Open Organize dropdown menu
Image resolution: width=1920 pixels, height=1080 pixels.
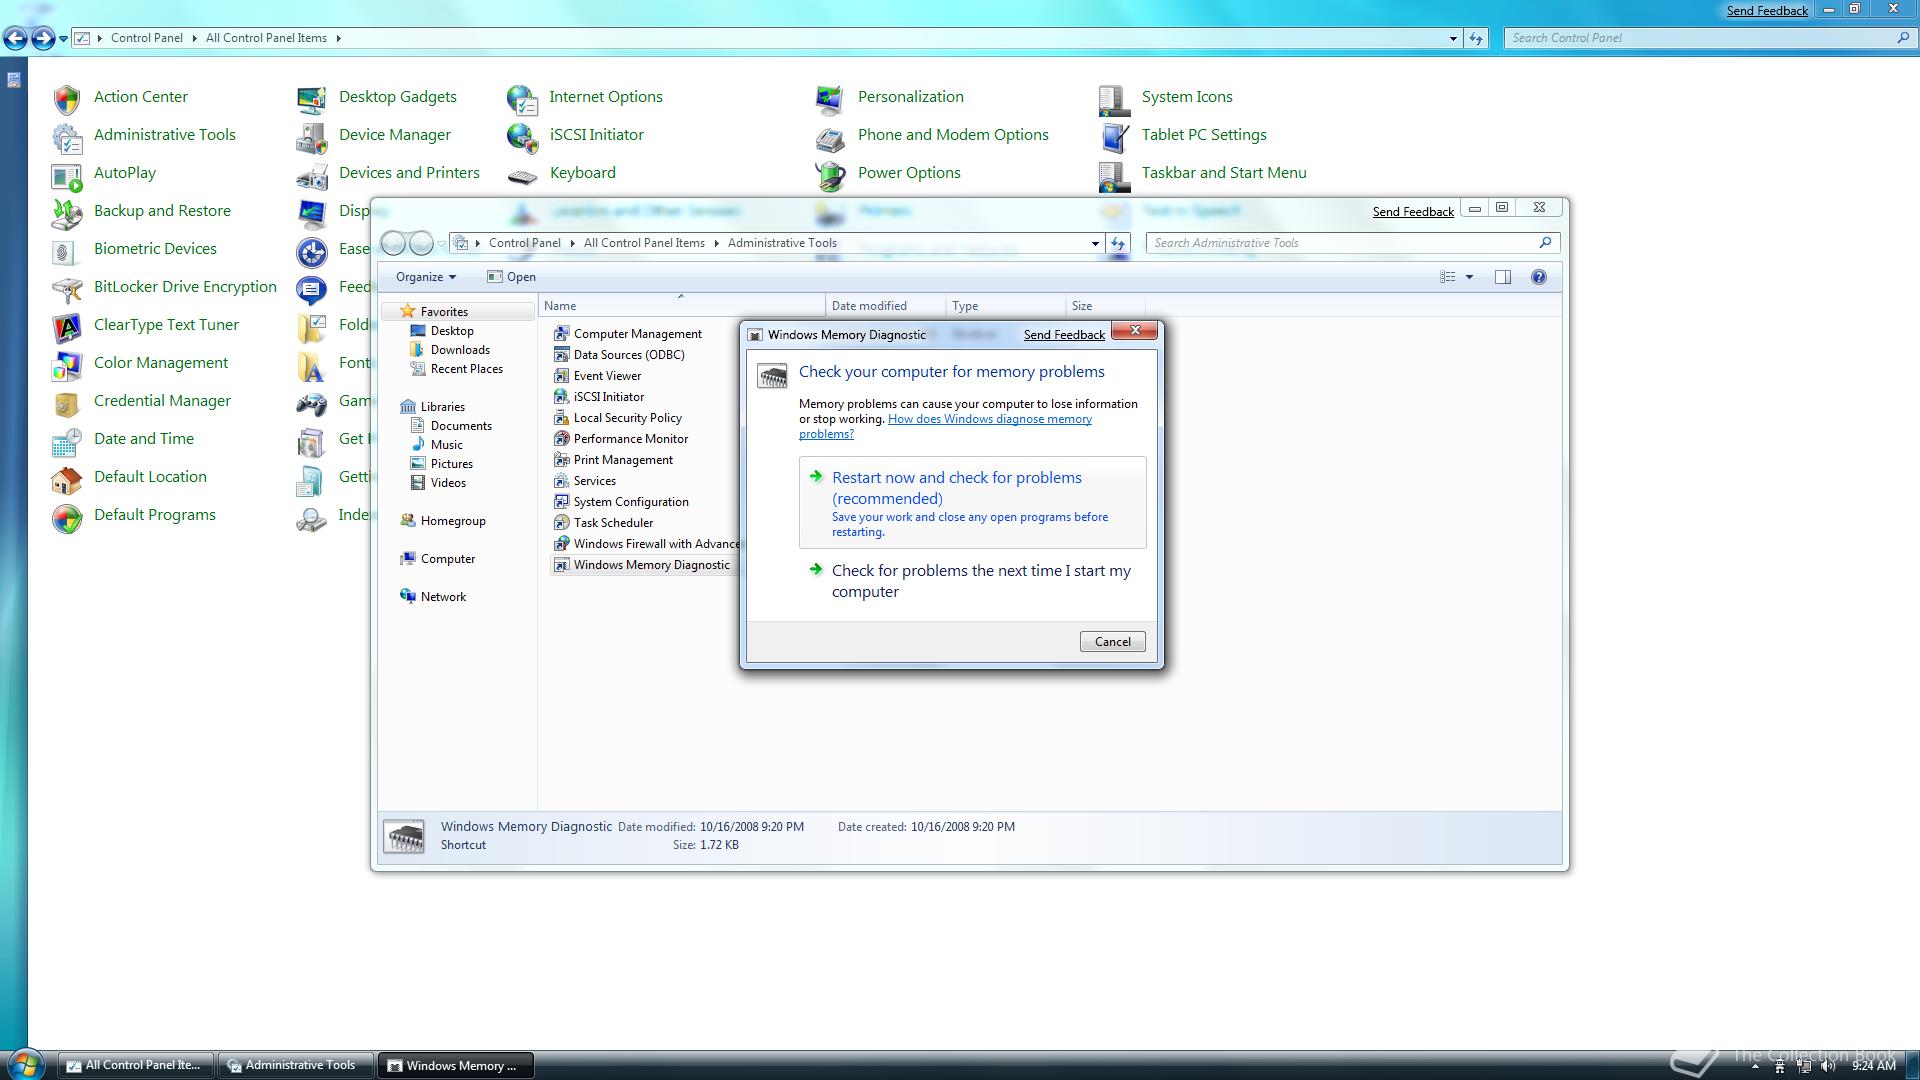(x=426, y=277)
